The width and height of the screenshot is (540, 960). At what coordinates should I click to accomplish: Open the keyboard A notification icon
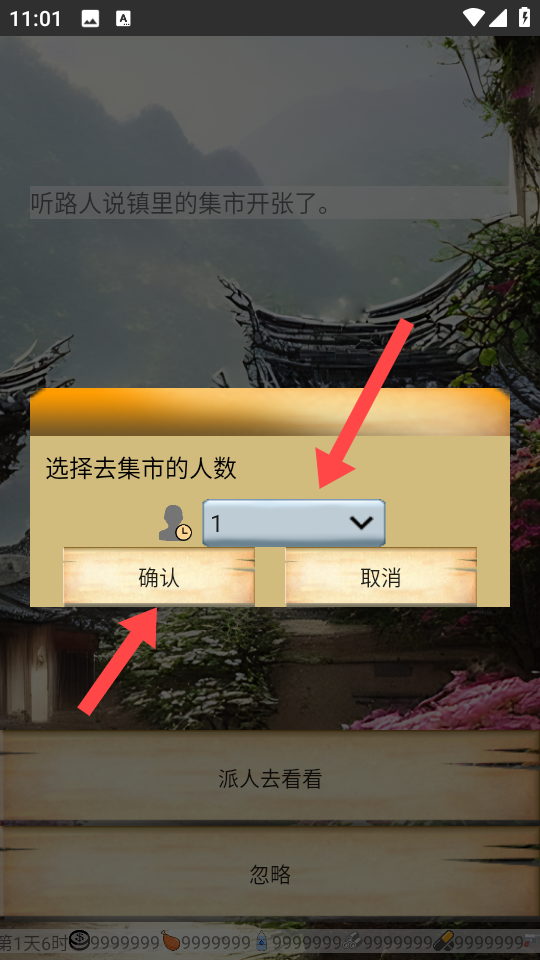click(x=123, y=18)
